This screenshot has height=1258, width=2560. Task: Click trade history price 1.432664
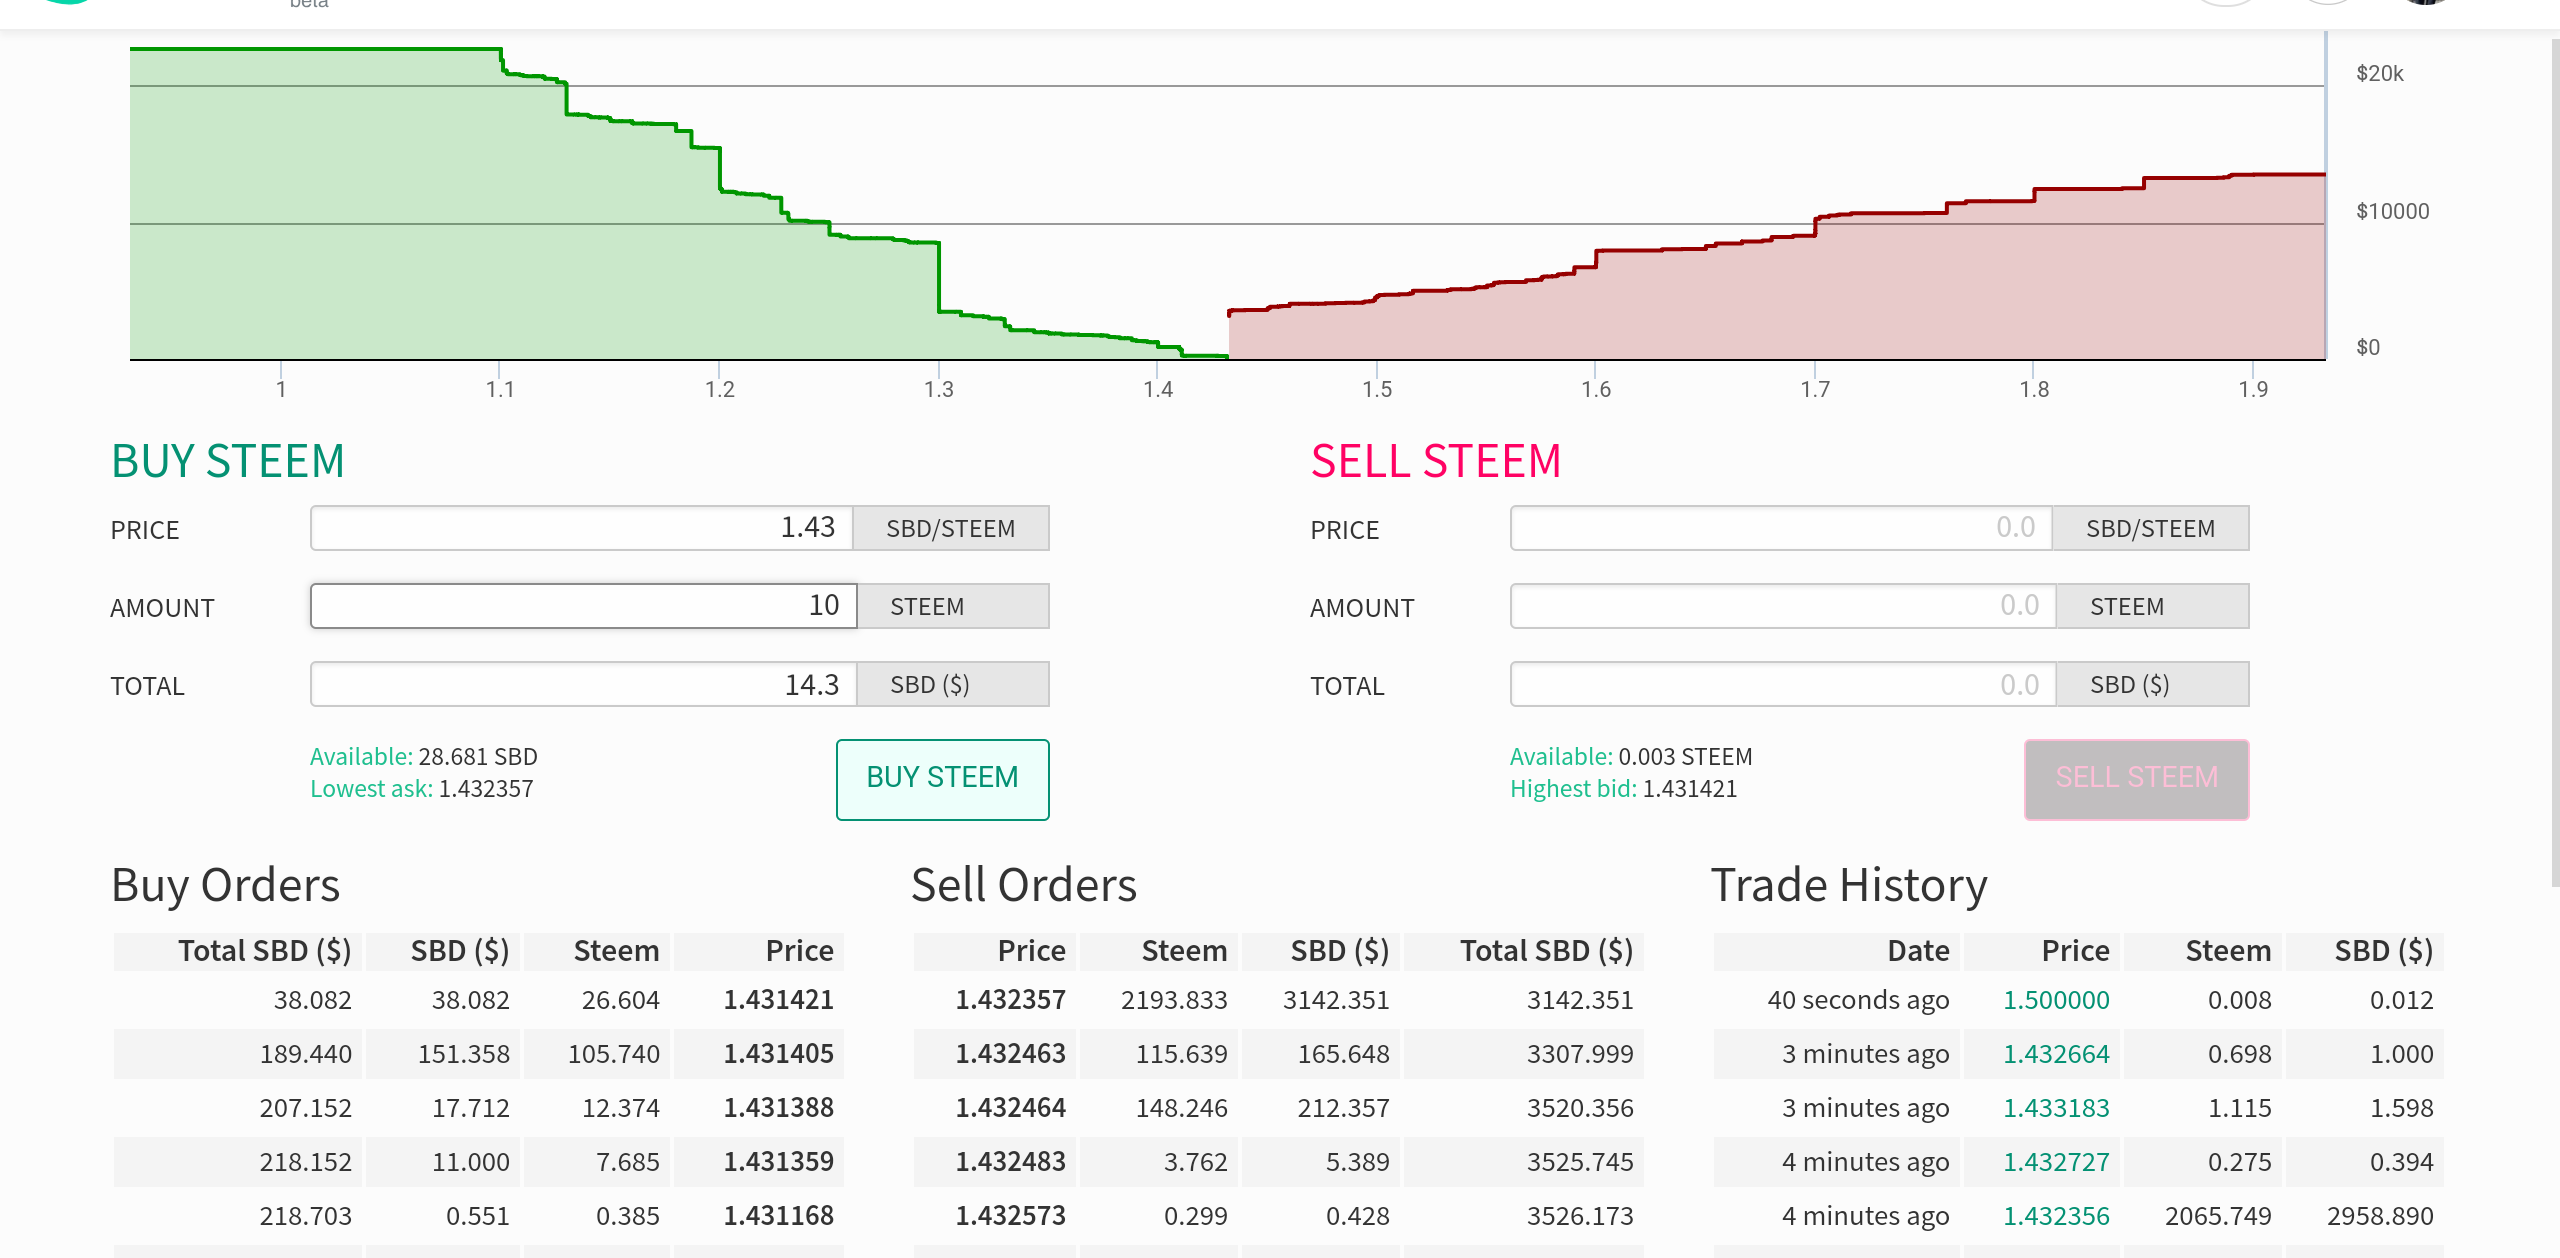click(2056, 1054)
